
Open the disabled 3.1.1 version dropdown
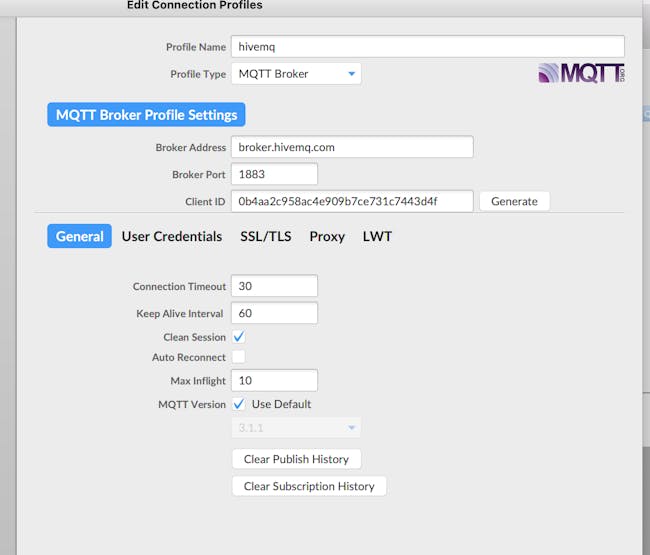click(296, 428)
